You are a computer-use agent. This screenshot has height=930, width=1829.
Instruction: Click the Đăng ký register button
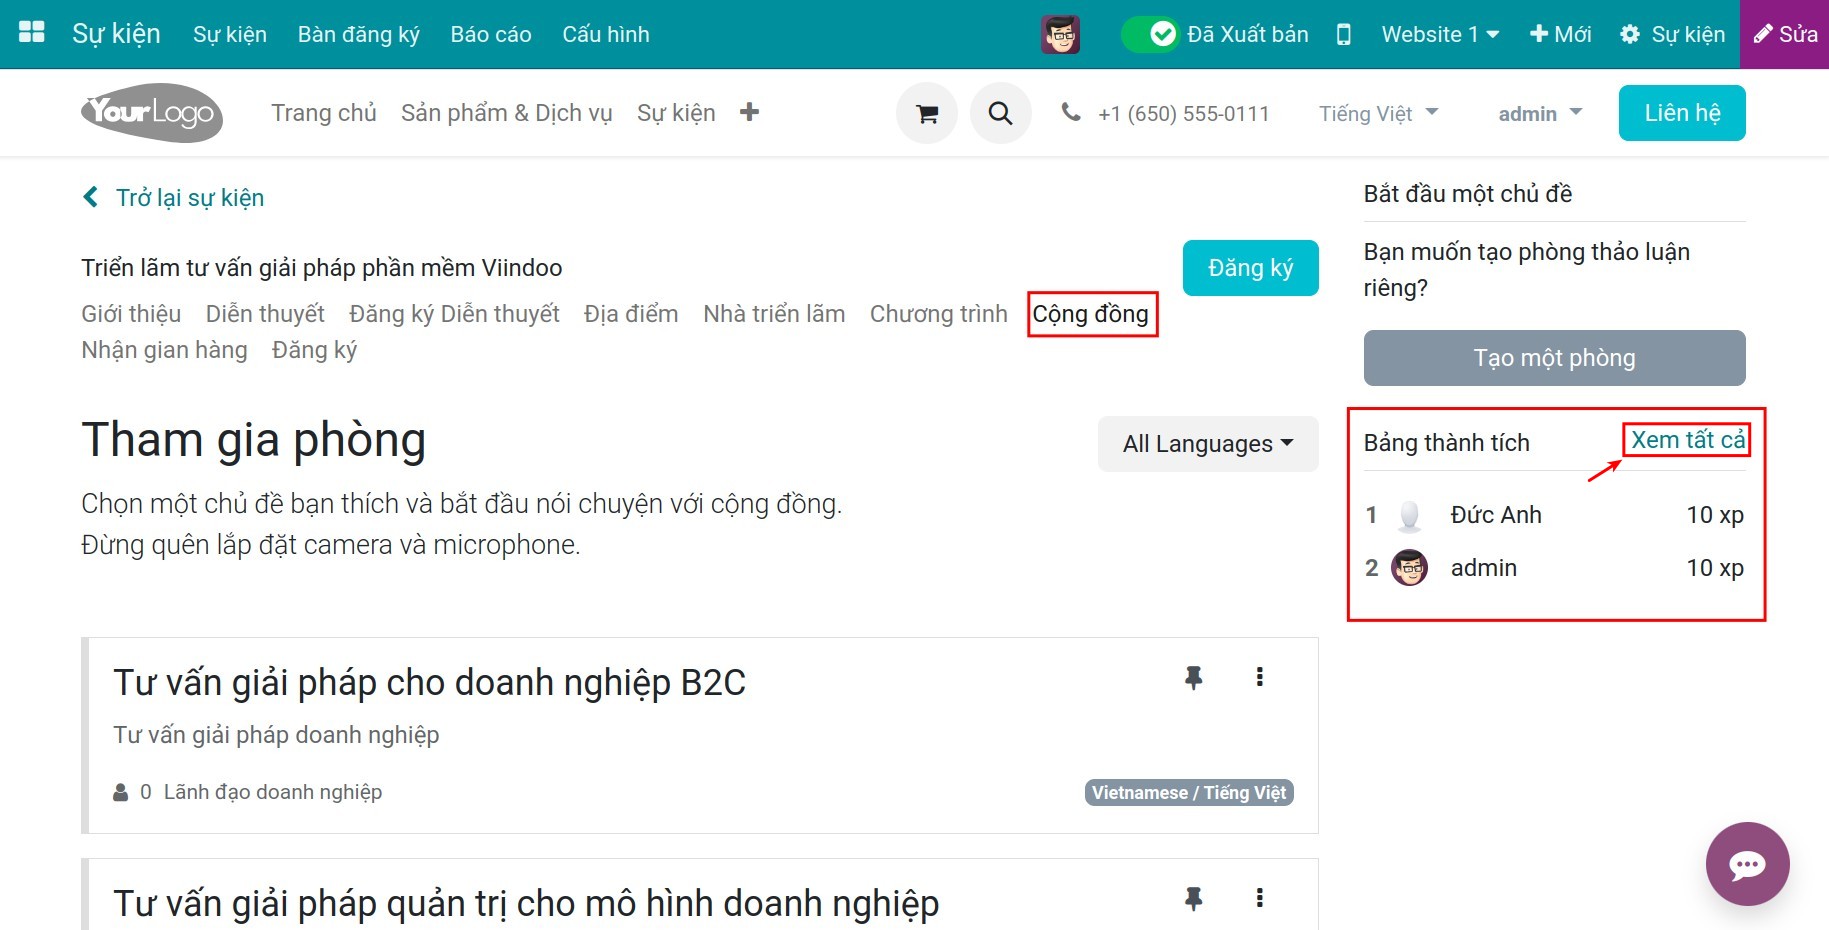1250,268
